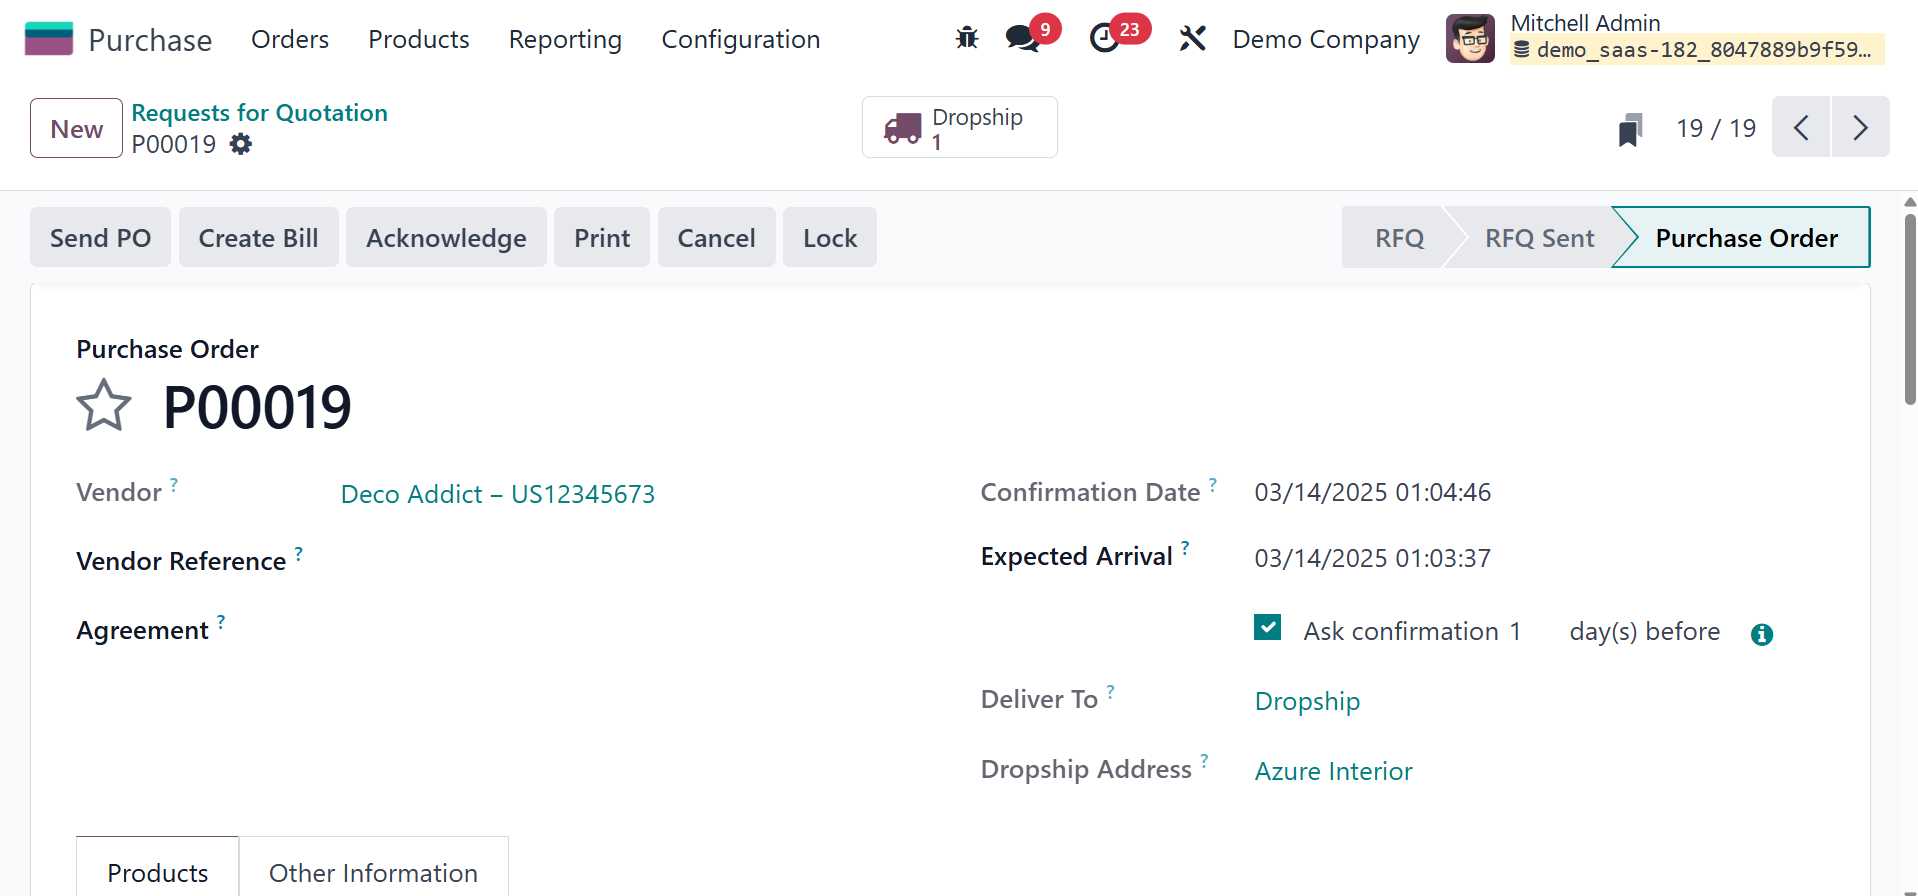Click the wrench and screwdriver tools icon
This screenshot has height=896, width=1918.
(1192, 39)
